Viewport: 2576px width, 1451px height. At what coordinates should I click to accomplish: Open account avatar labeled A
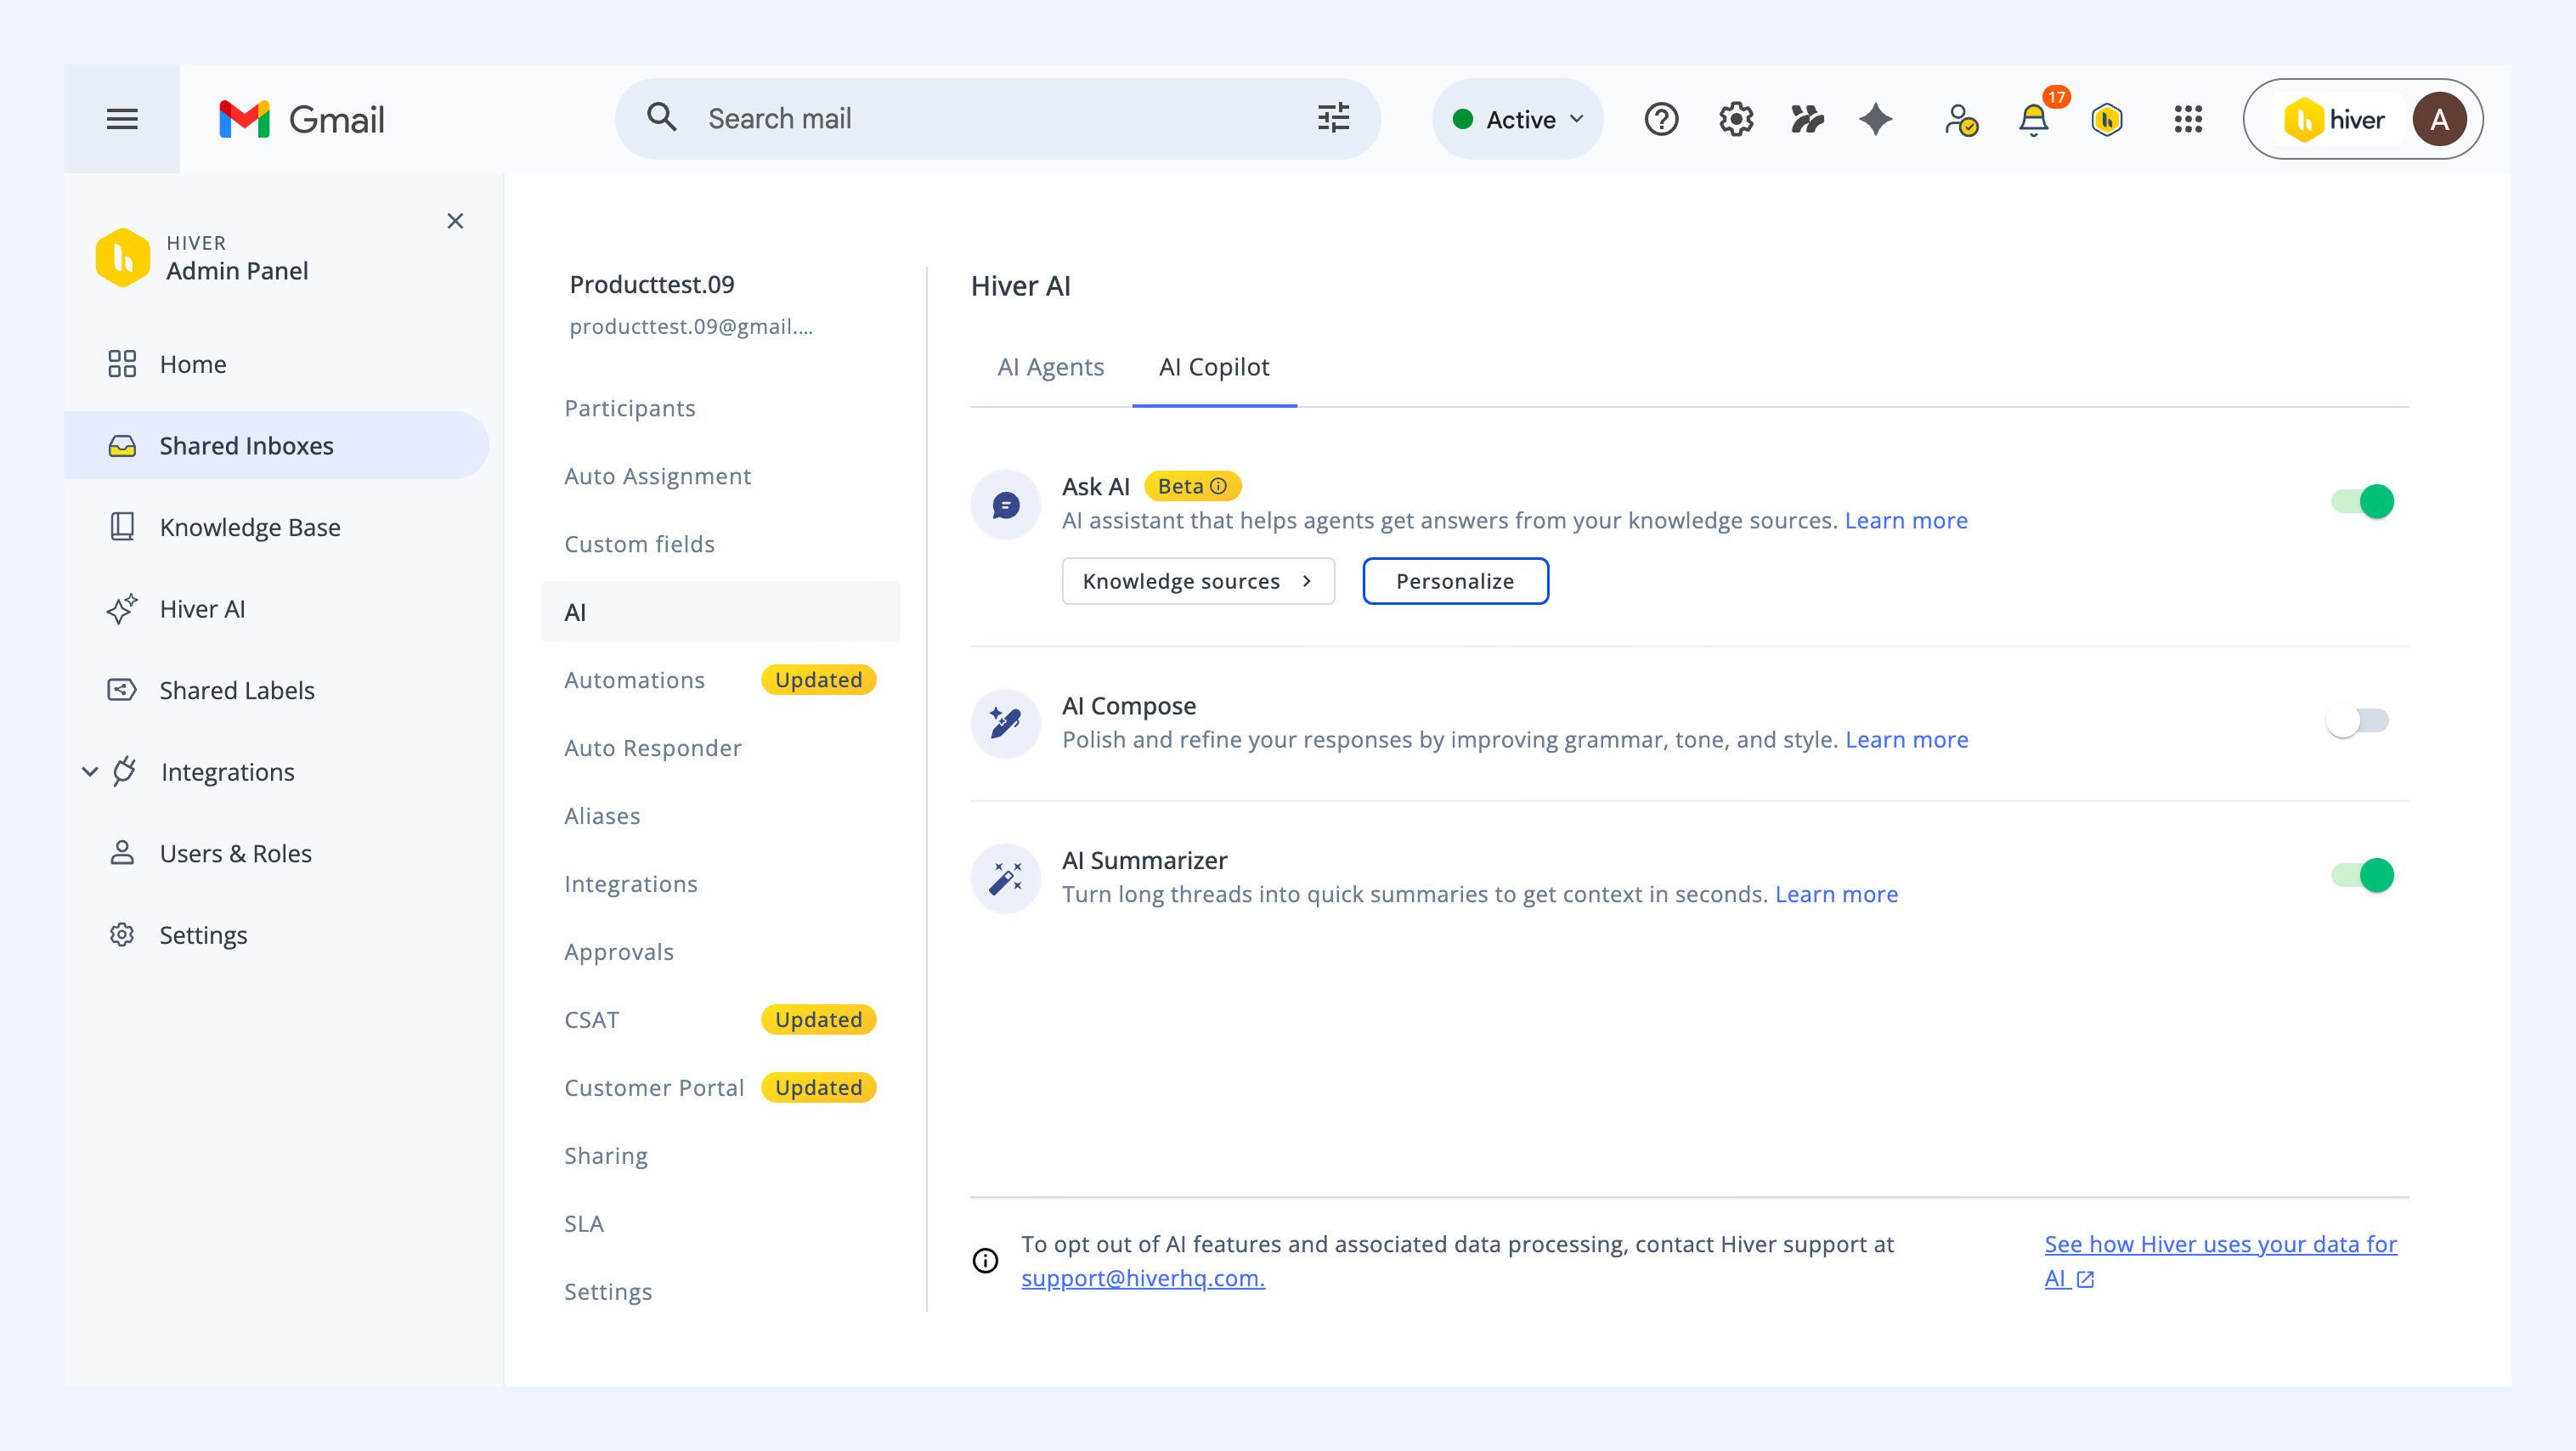(2439, 119)
